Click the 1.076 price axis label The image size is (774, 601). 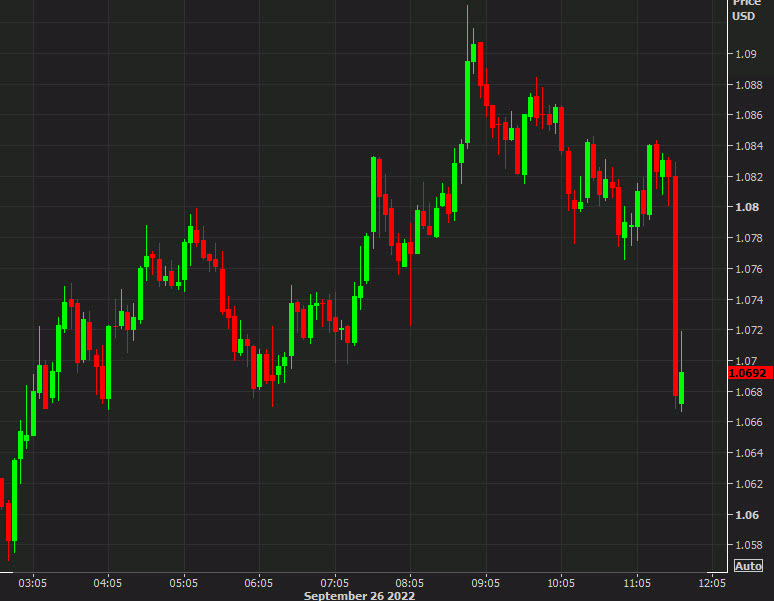pos(749,269)
